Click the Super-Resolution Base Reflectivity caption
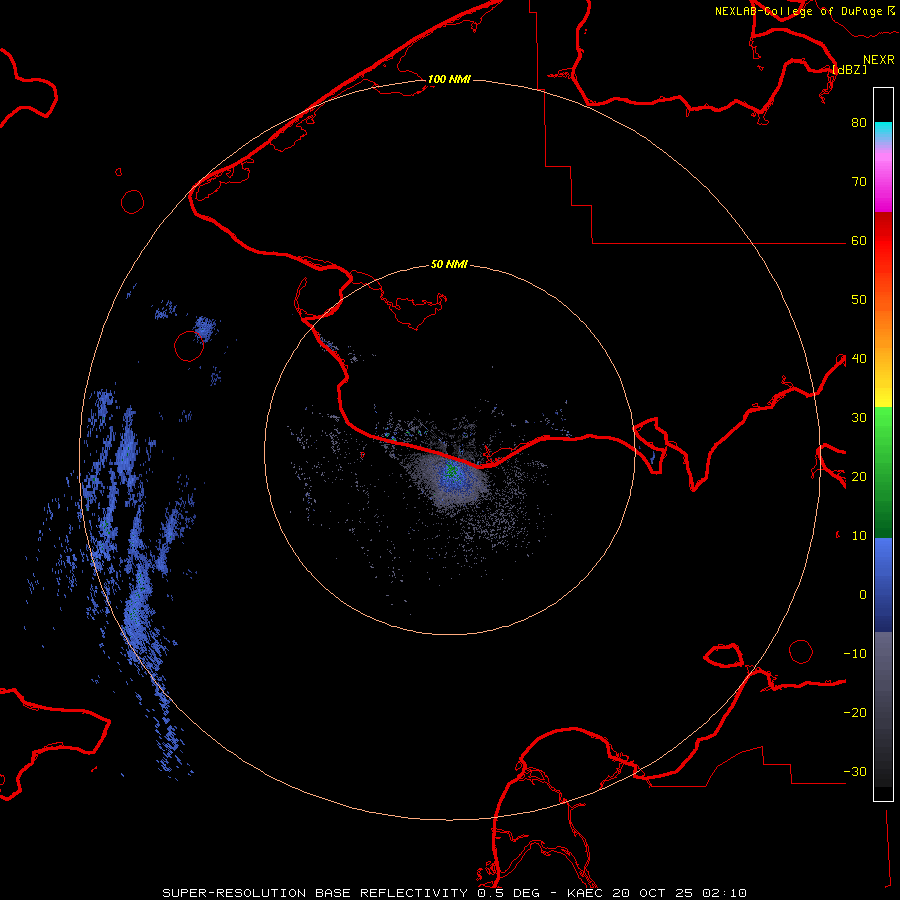 [455, 893]
